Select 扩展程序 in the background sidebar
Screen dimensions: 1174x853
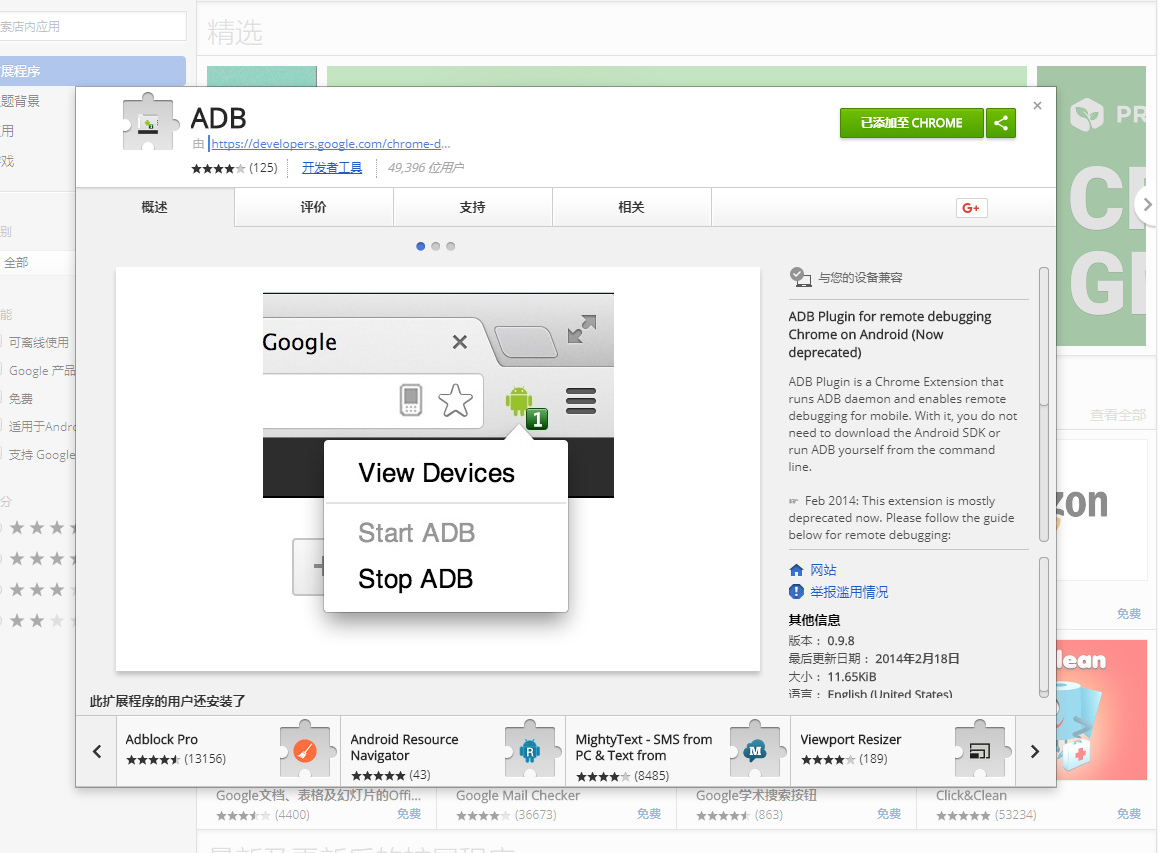tap(93, 71)
